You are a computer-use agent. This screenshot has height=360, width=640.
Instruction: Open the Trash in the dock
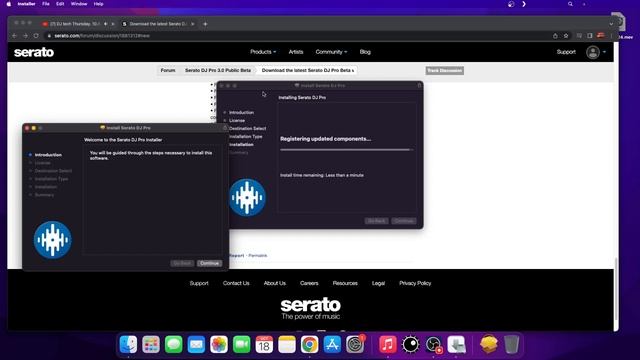[511, 344]
